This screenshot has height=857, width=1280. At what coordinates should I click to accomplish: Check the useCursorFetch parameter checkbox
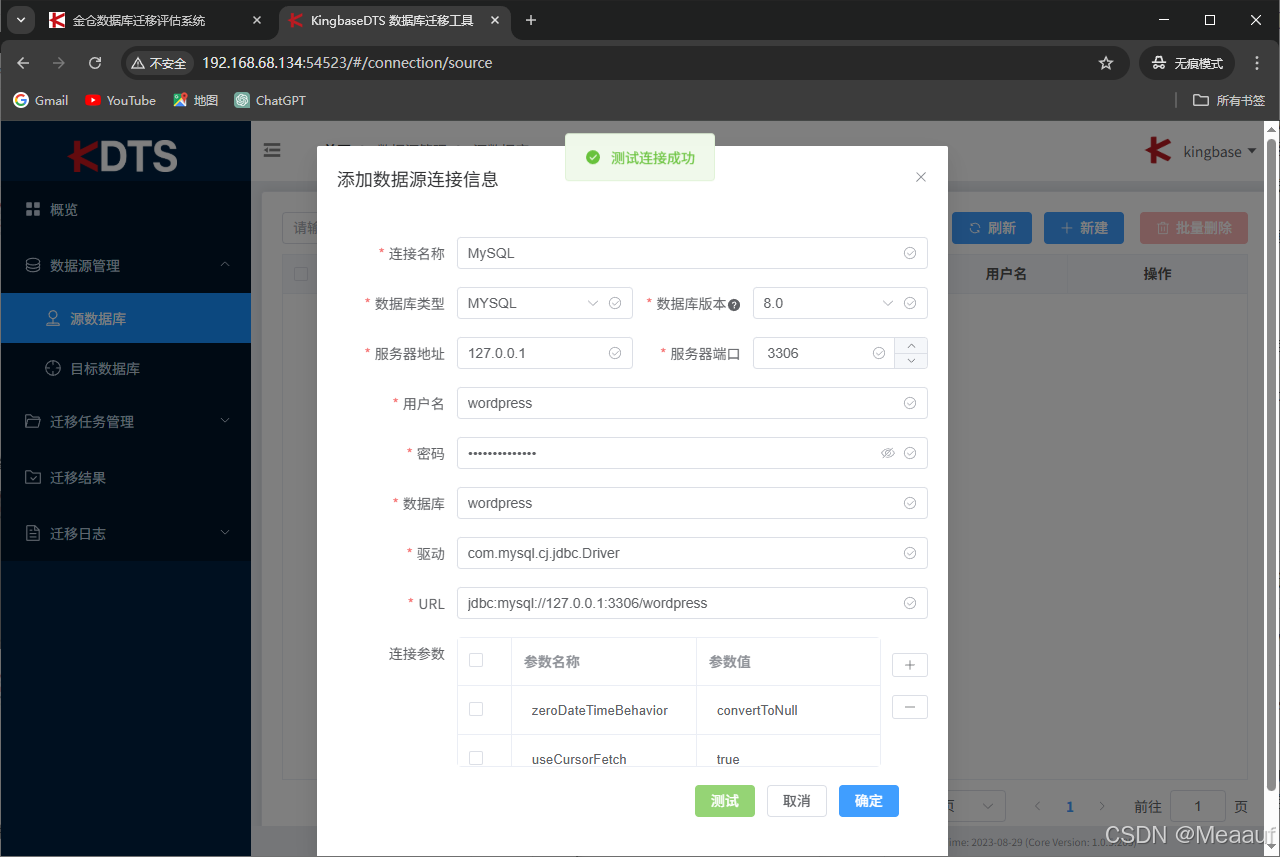click(x=476, y=758)
